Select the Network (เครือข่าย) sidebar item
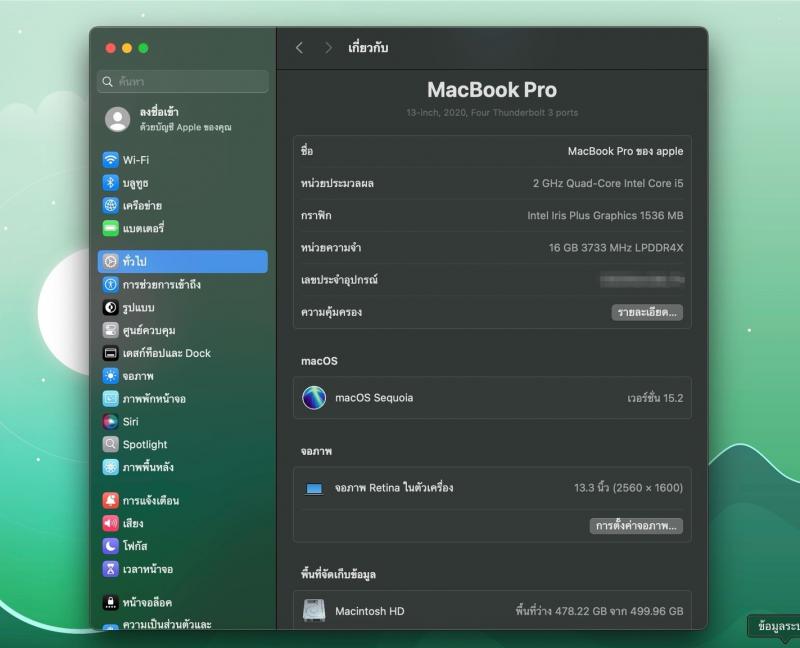 click(183, 206)
